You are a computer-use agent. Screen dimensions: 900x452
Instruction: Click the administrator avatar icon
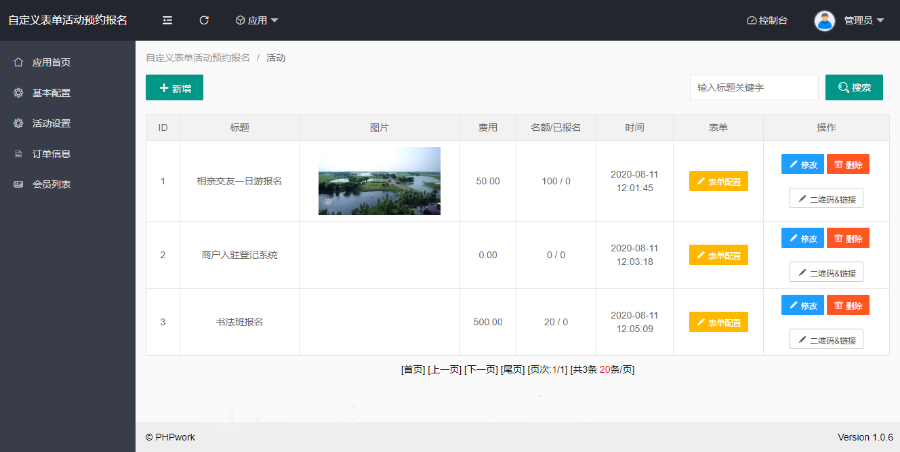[824, 20]
